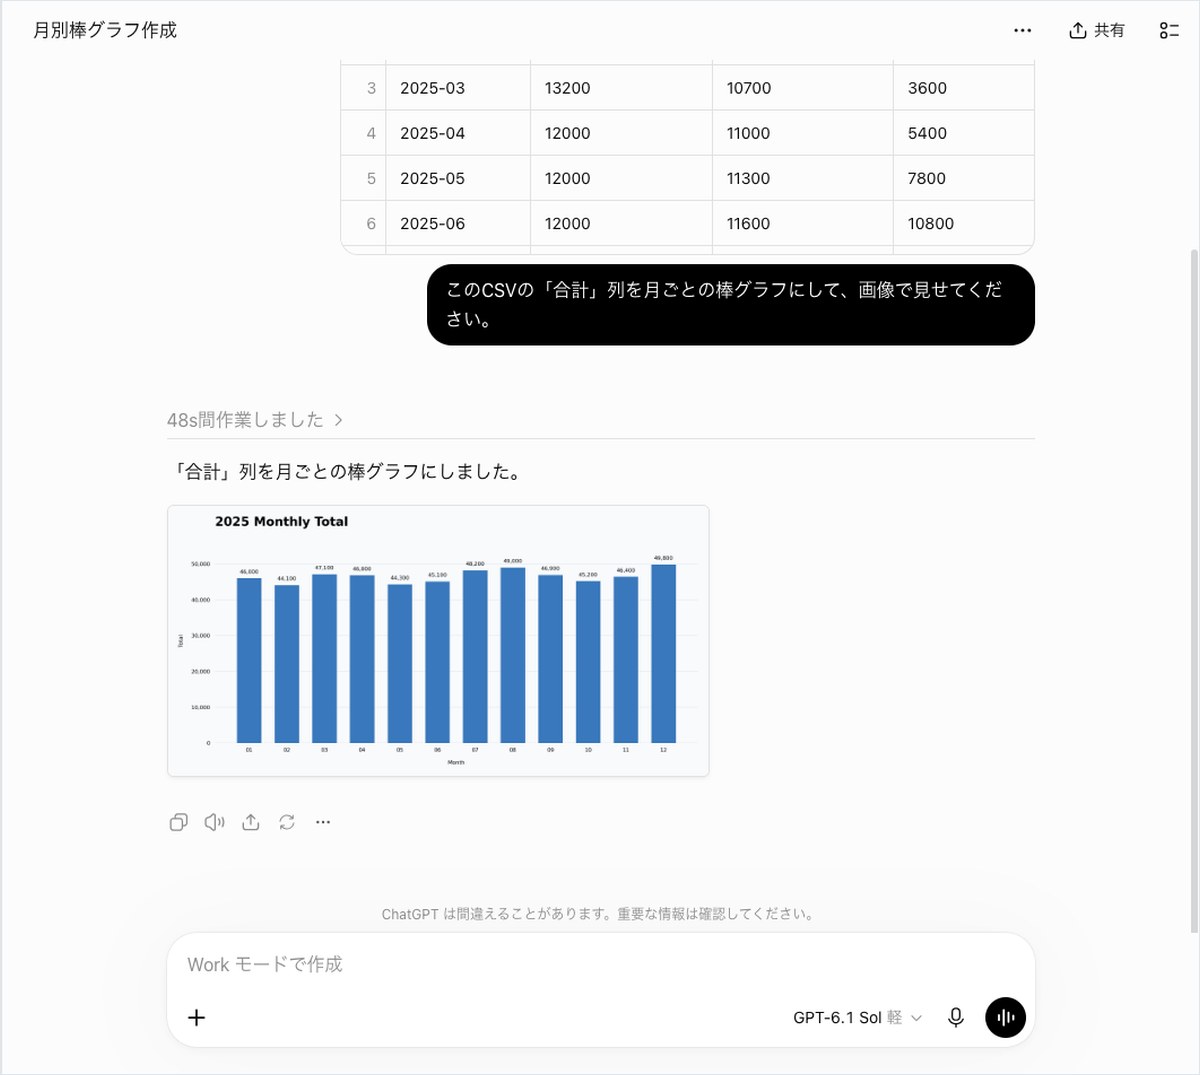Screen dimensions: 1200x1075
Task: Expand the 48s間作業しました details
Action: [x=255, y=420]
